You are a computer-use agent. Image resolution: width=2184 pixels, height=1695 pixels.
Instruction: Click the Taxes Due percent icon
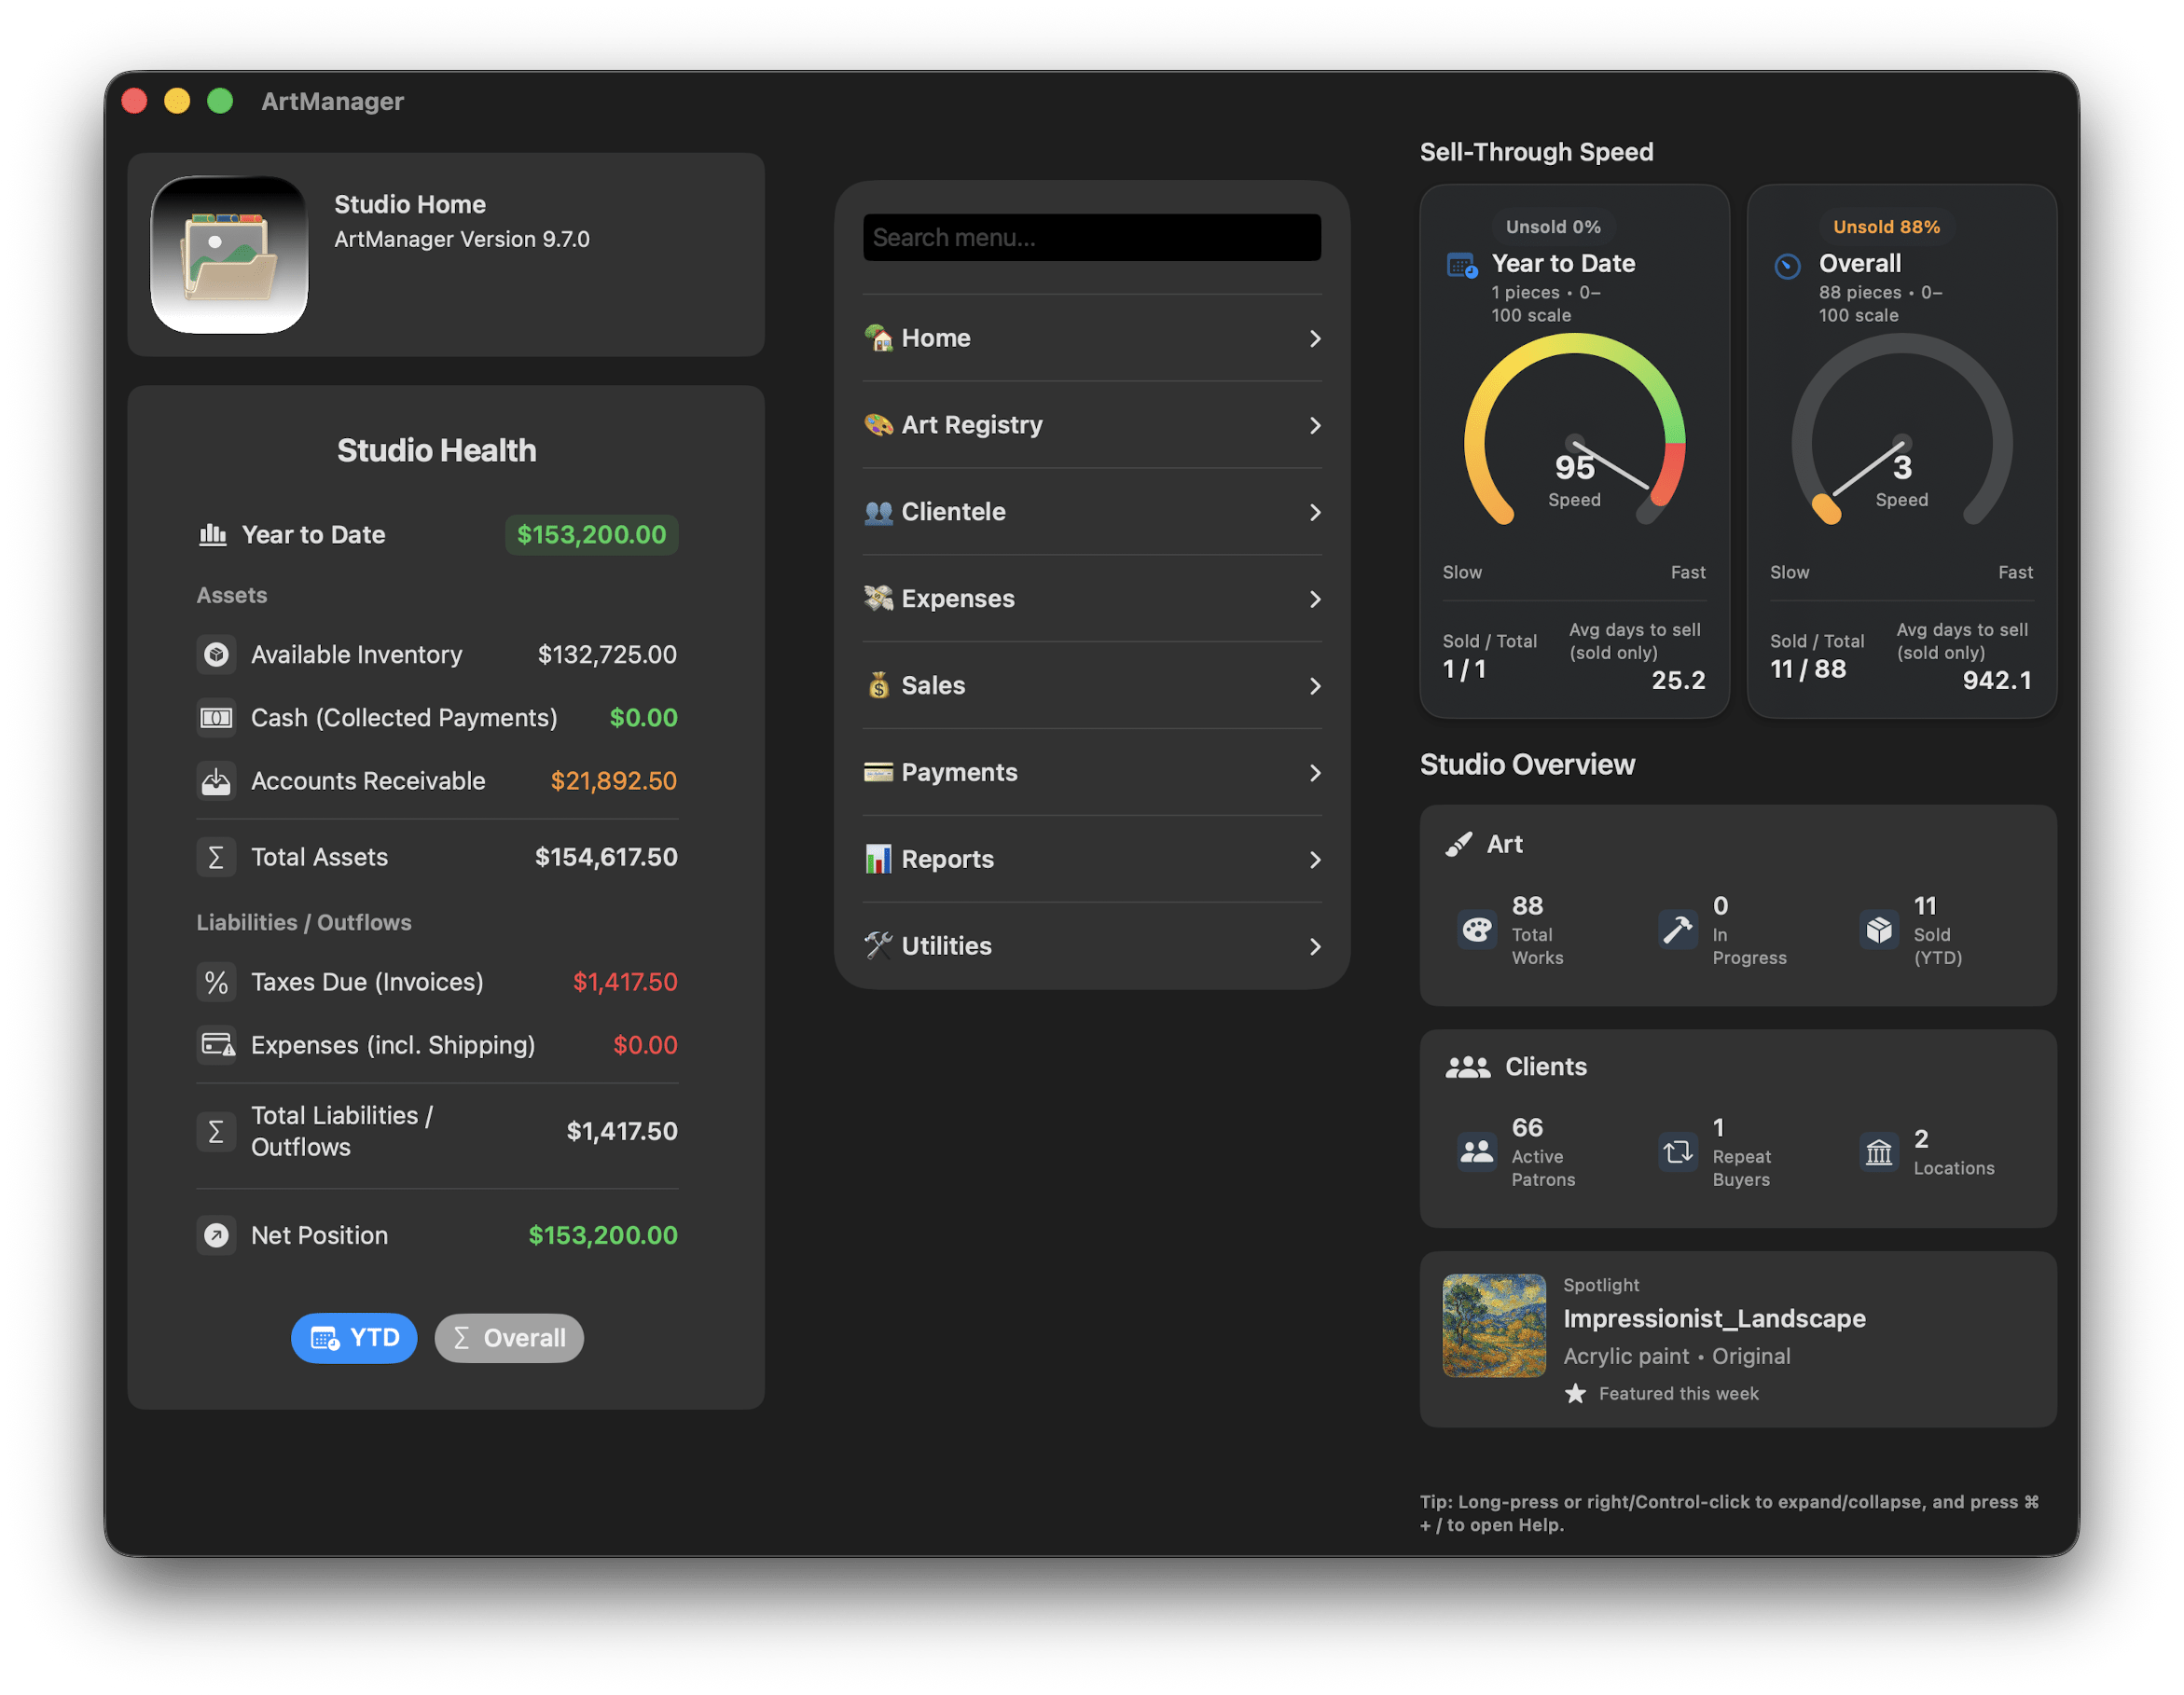(x=216, y=982)
